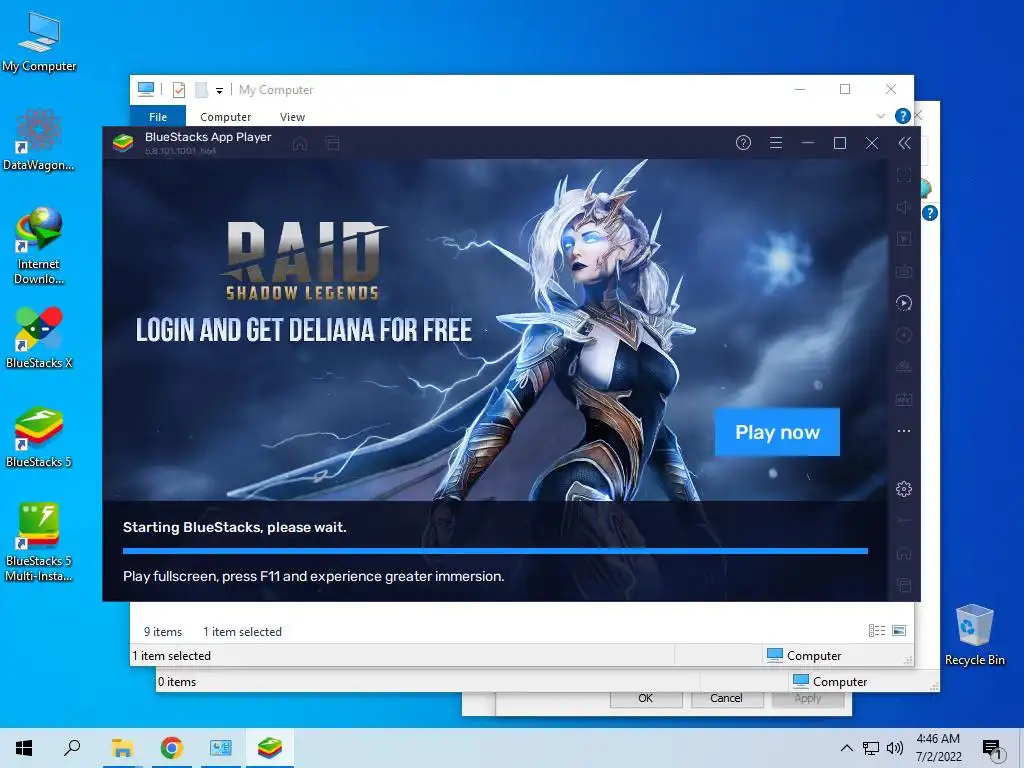Select the BlueStacks X desktop shortcut
Image resolution: width=1024 pixels, height=768 pixels.
click(39, 338)
